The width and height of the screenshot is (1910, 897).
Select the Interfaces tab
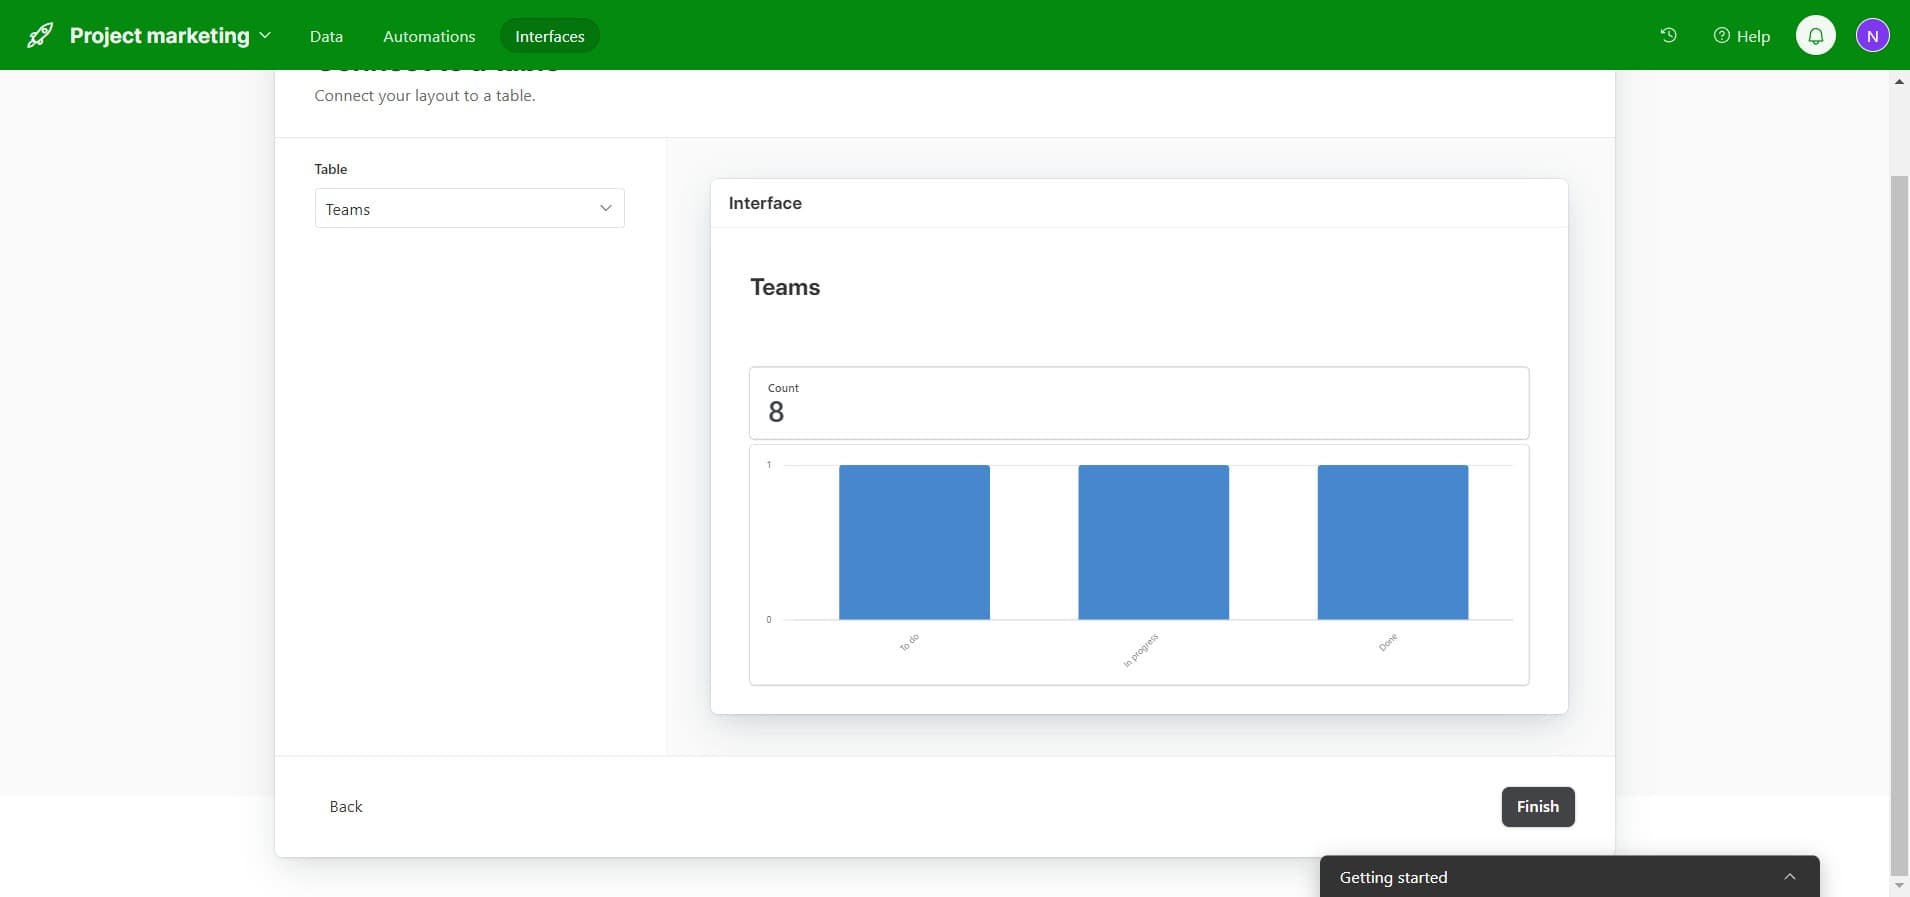[549, 36]
